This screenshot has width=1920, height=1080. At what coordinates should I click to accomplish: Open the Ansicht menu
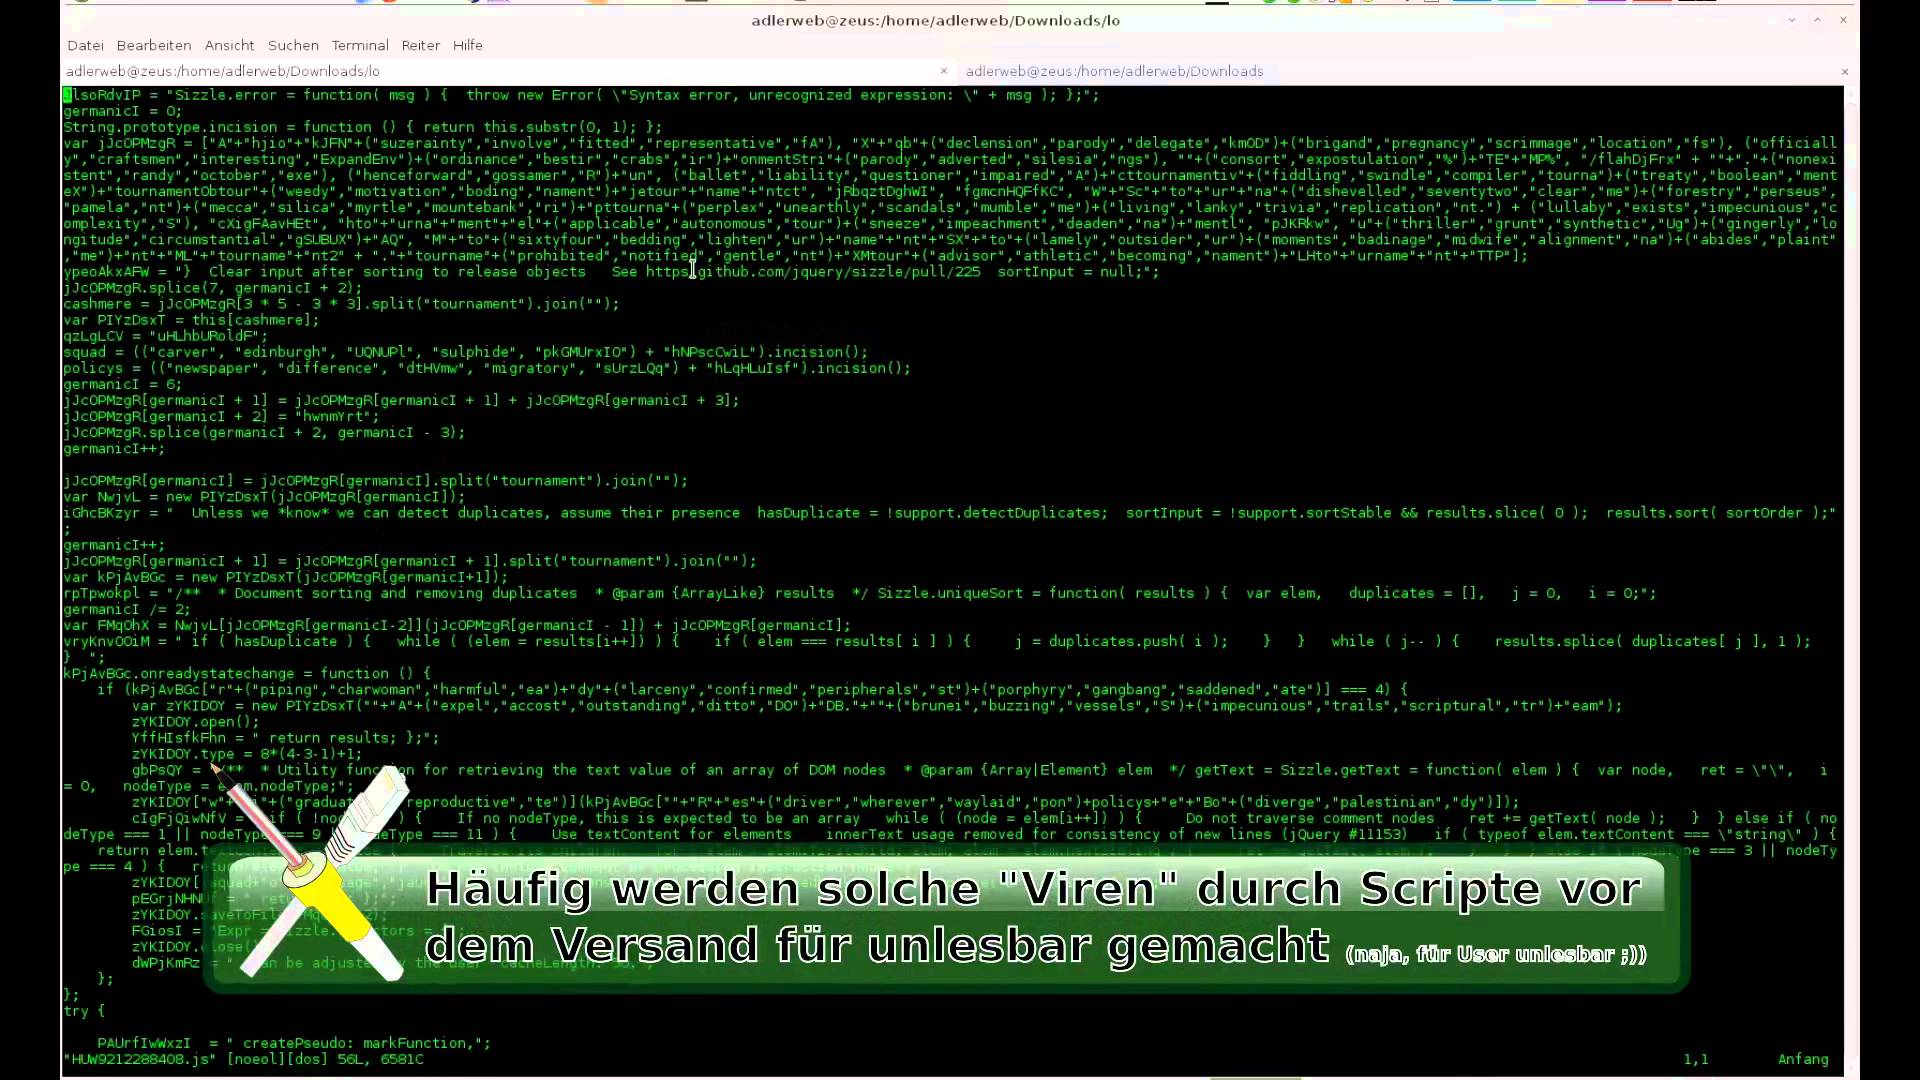pyautogui.click(x=229, y=45)
